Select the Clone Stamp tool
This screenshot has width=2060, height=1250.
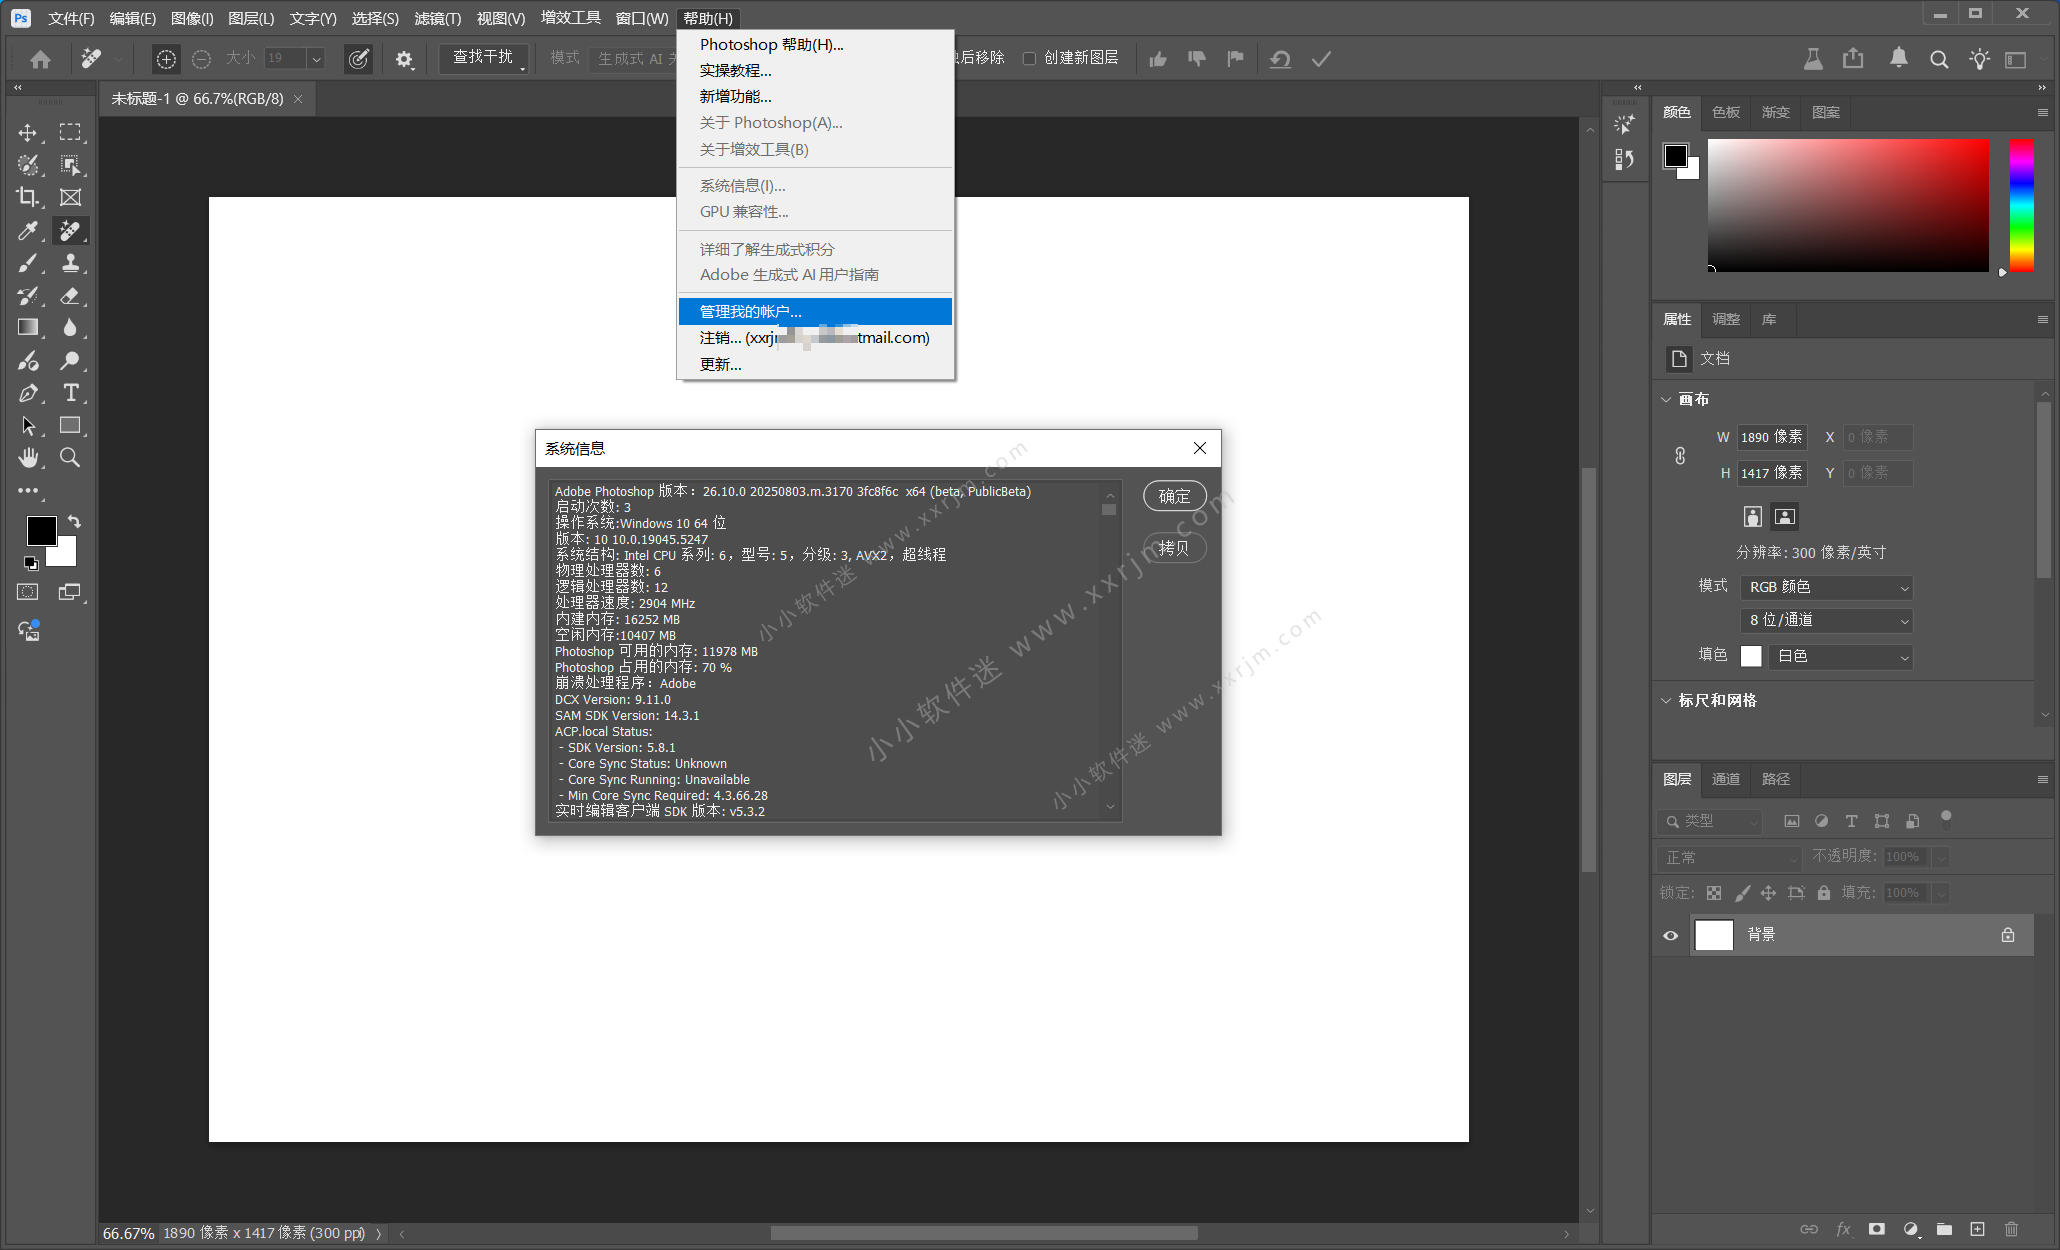(x=70, y=264)
